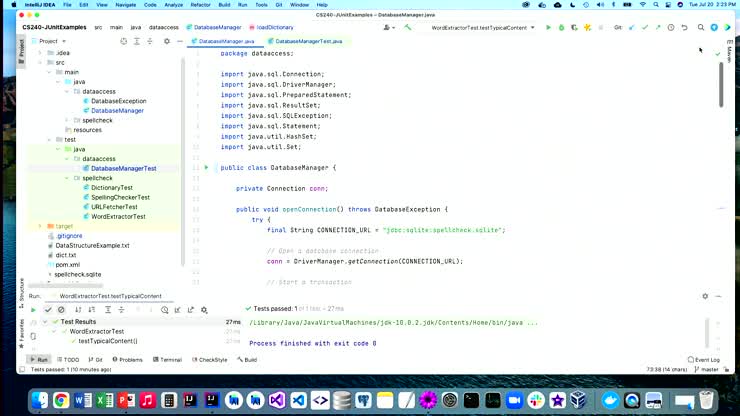
Task: Click the editor vertical scrollbar
Action: [721, 84]
